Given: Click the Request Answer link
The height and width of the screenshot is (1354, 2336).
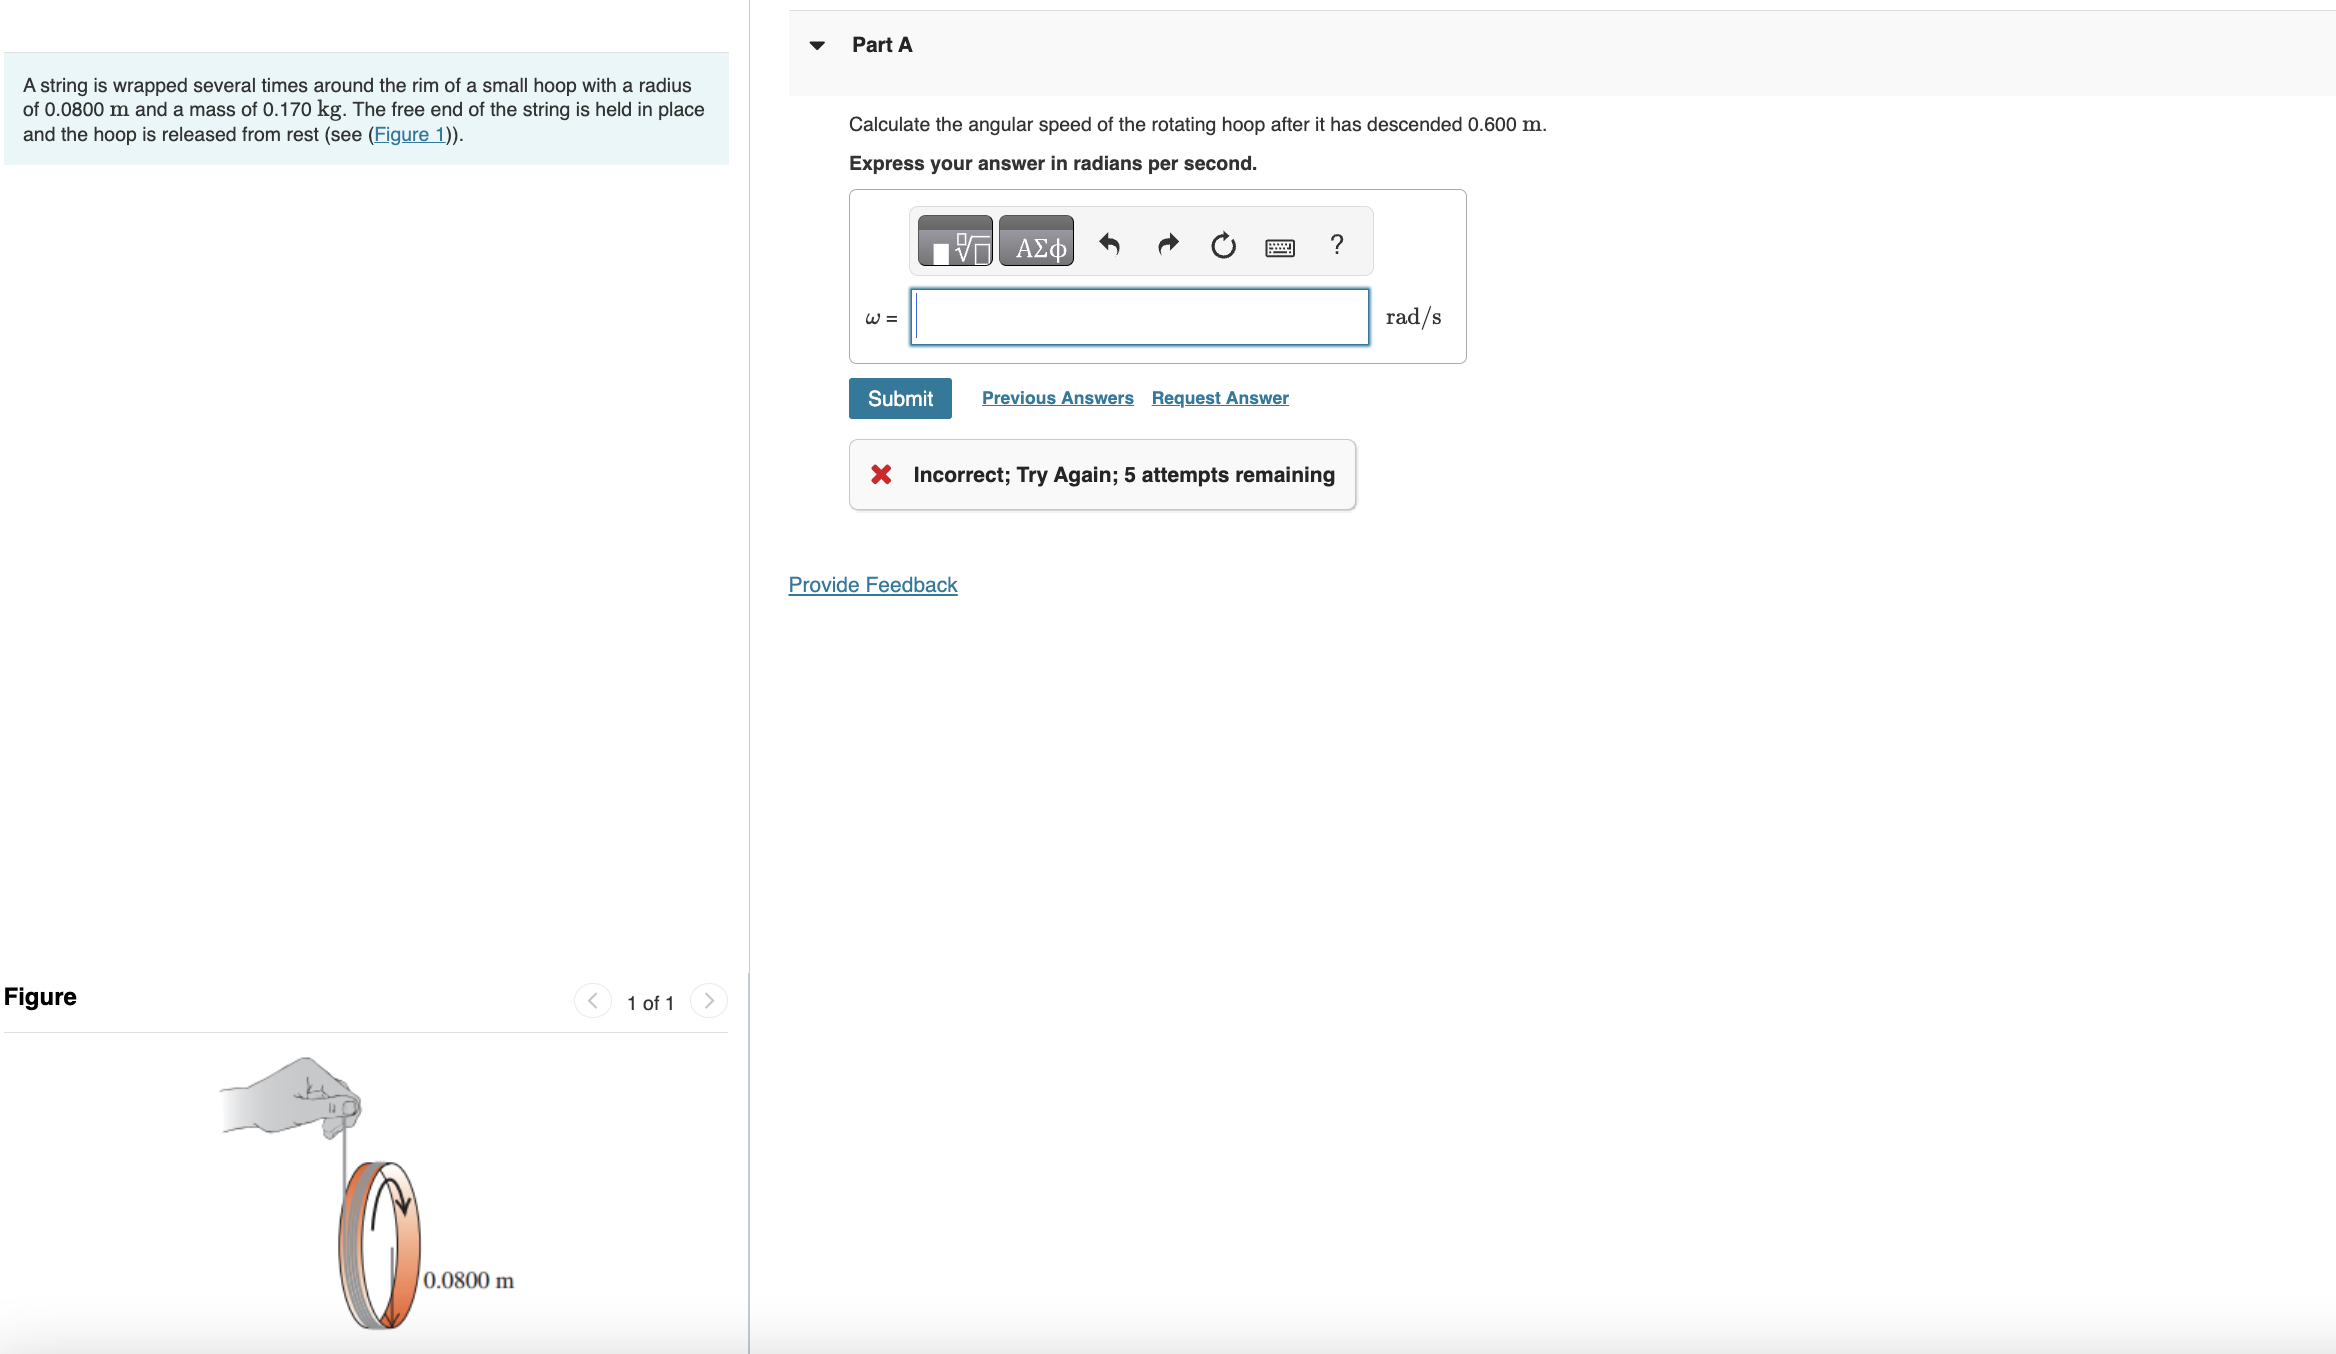Looking at the screenshot, I should [1220, 398].
